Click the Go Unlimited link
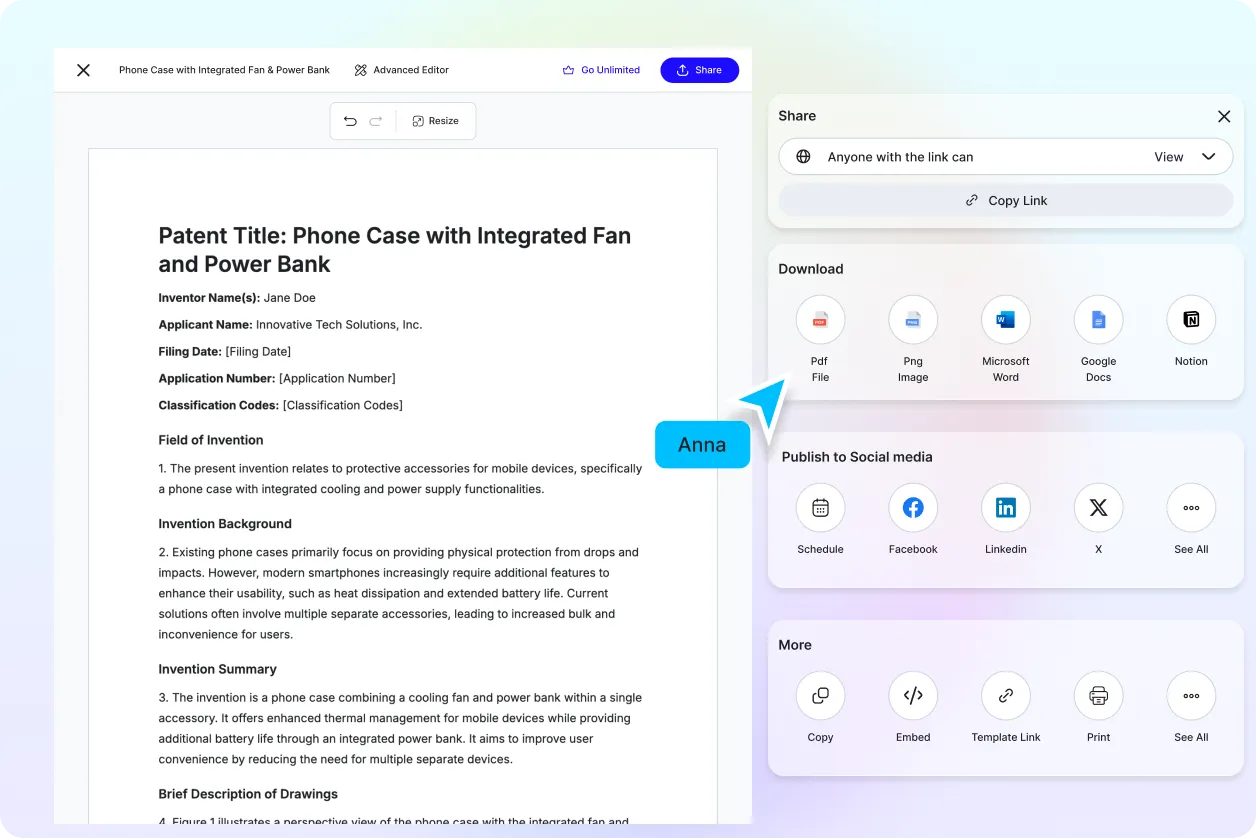The height and width of the screenshot is (838, 1256). point(601,70)
